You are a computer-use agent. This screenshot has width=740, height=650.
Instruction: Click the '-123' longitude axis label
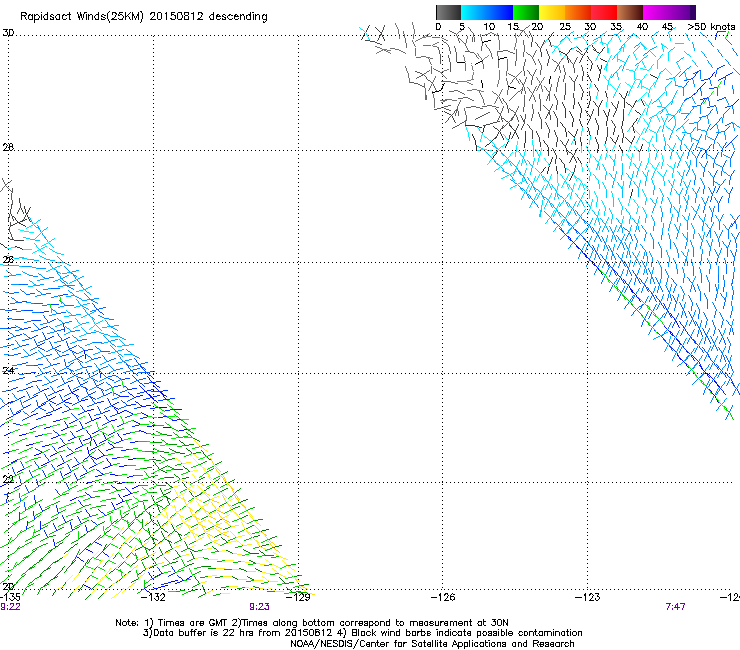pos(587,597)
